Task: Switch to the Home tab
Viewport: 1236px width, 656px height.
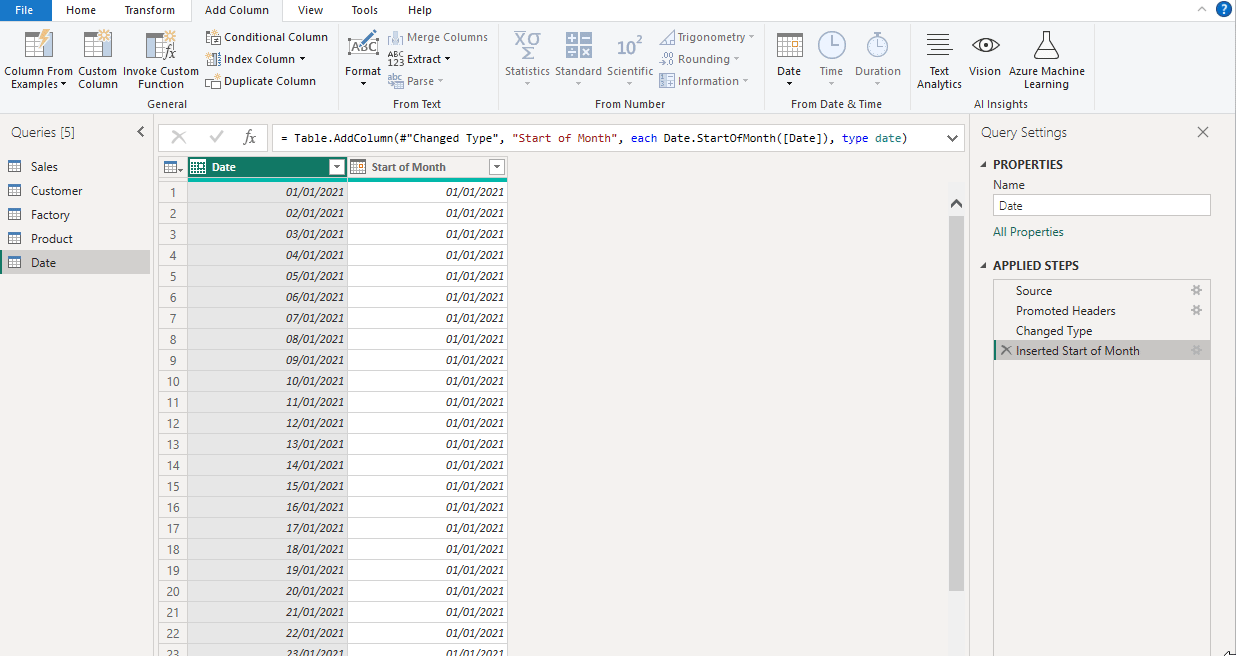Action: coord(81,10)
